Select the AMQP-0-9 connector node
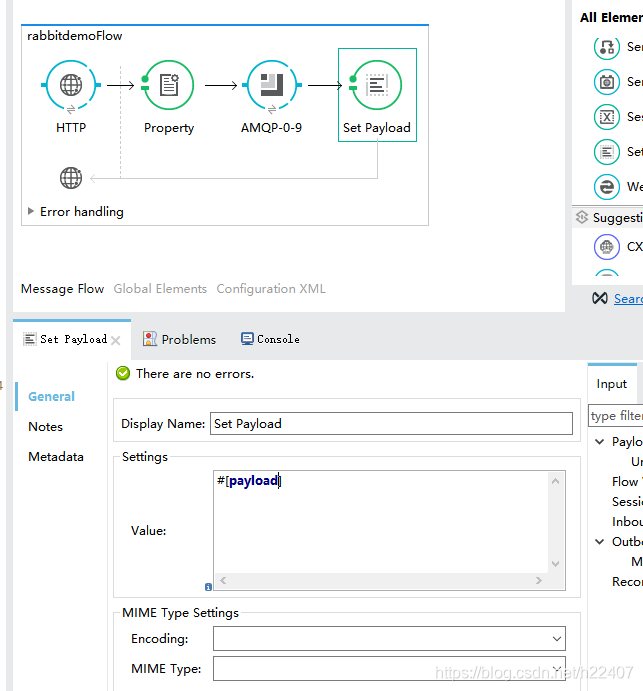The height and width of the screenshot is (691, 643). click(x=272, y=85)
